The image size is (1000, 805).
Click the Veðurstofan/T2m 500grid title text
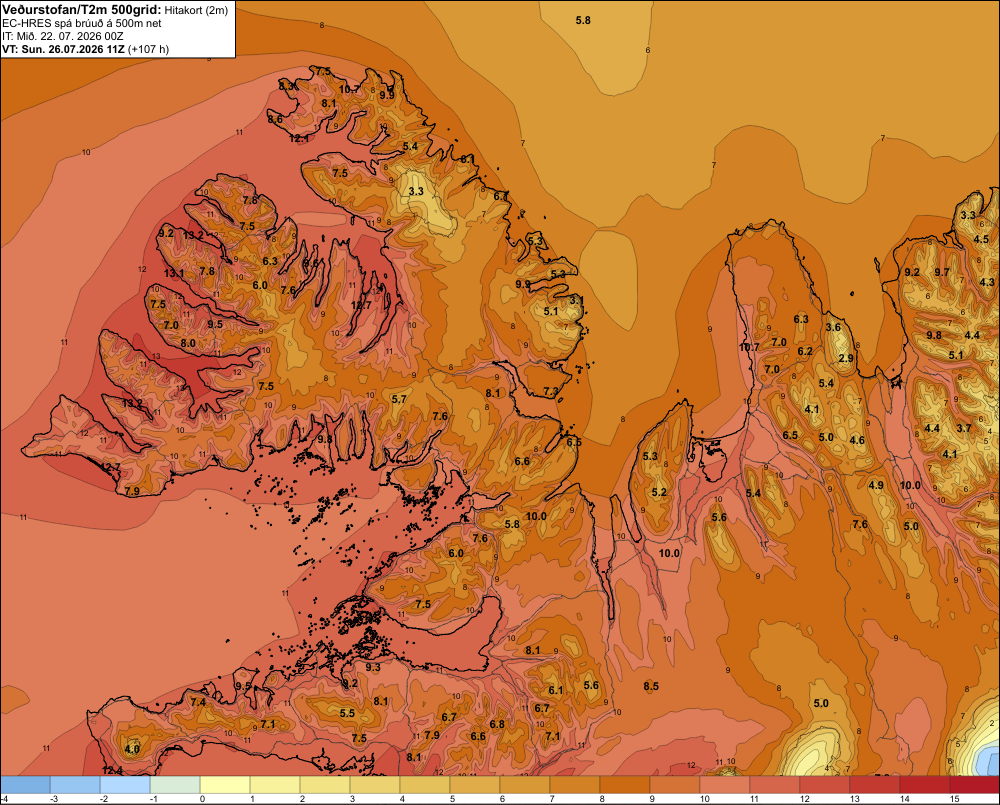coord(81,10)
